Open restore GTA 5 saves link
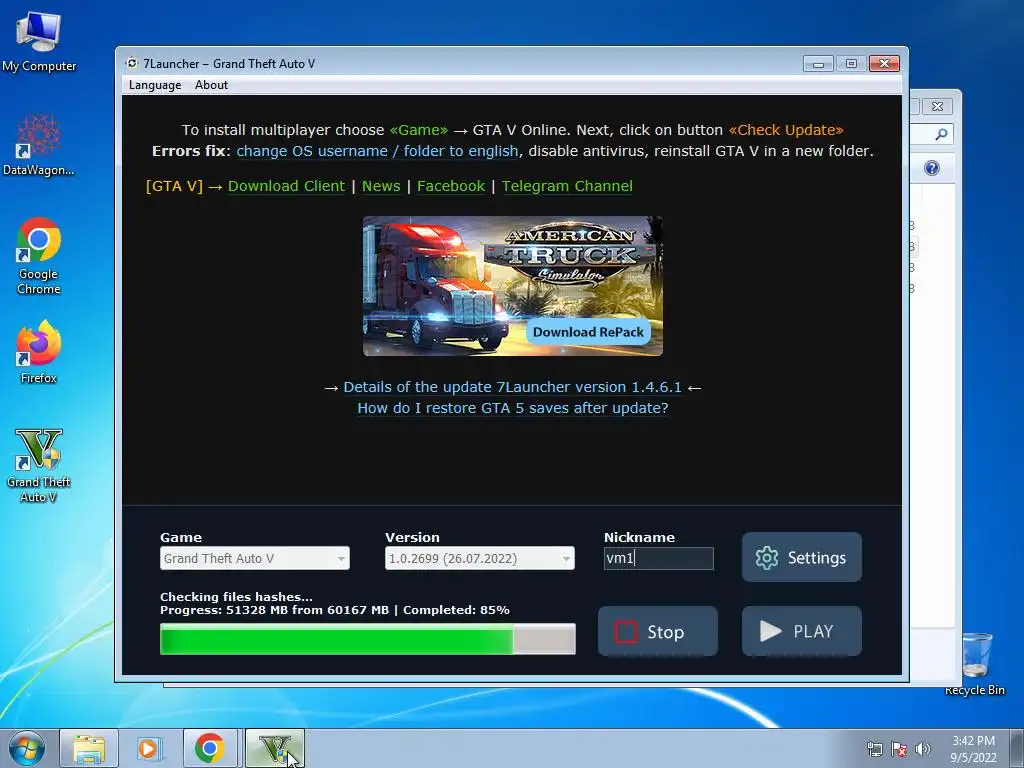1024x768 pixels. pos(513,408)
